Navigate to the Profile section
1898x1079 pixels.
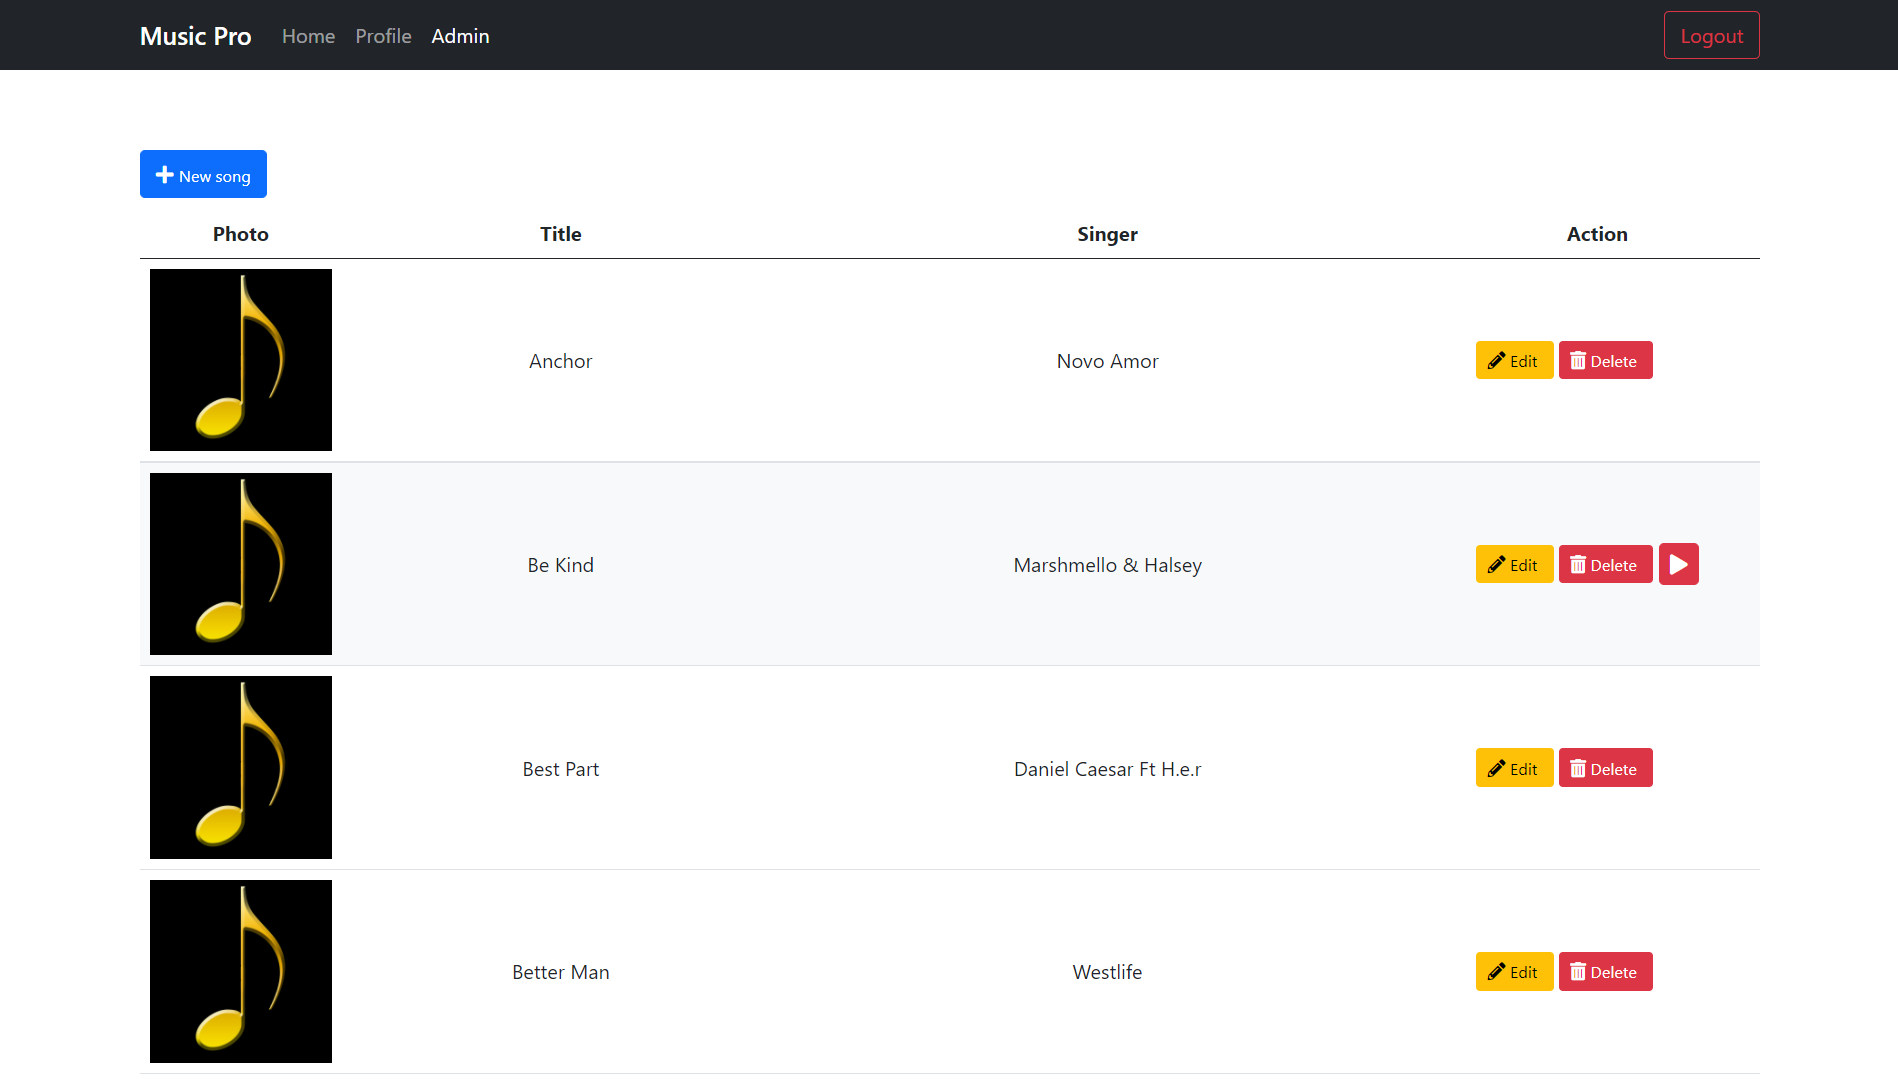[x=383, y=36]
